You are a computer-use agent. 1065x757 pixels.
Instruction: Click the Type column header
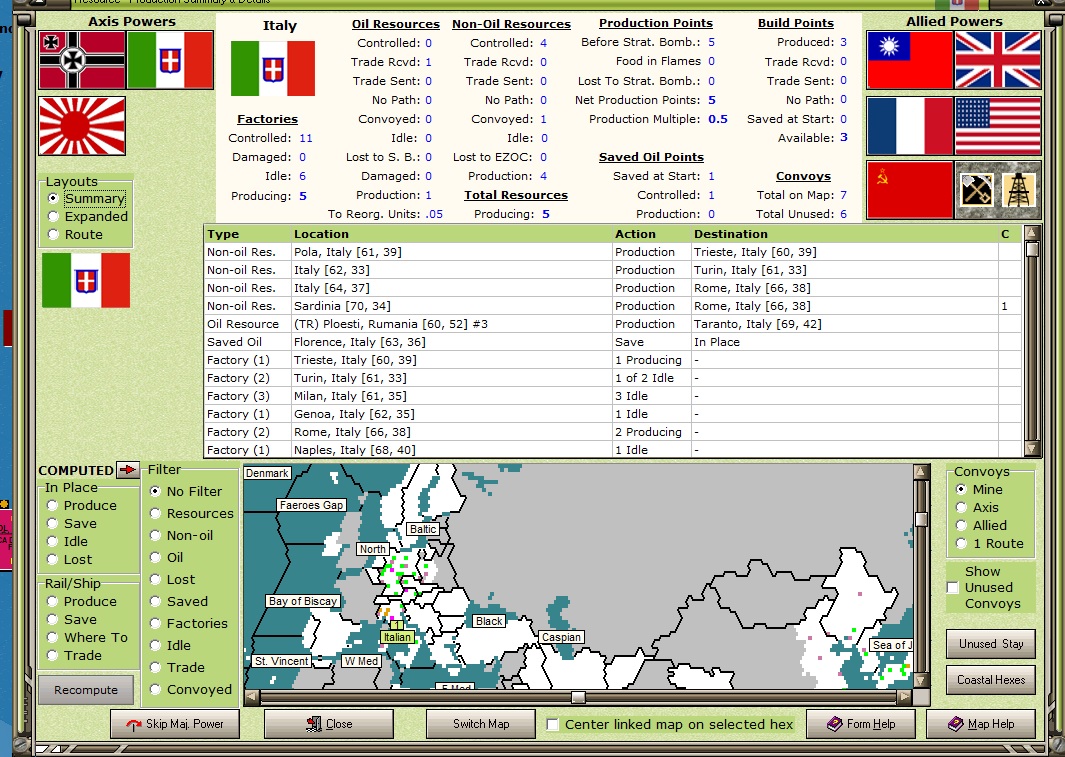click(247, 234)
